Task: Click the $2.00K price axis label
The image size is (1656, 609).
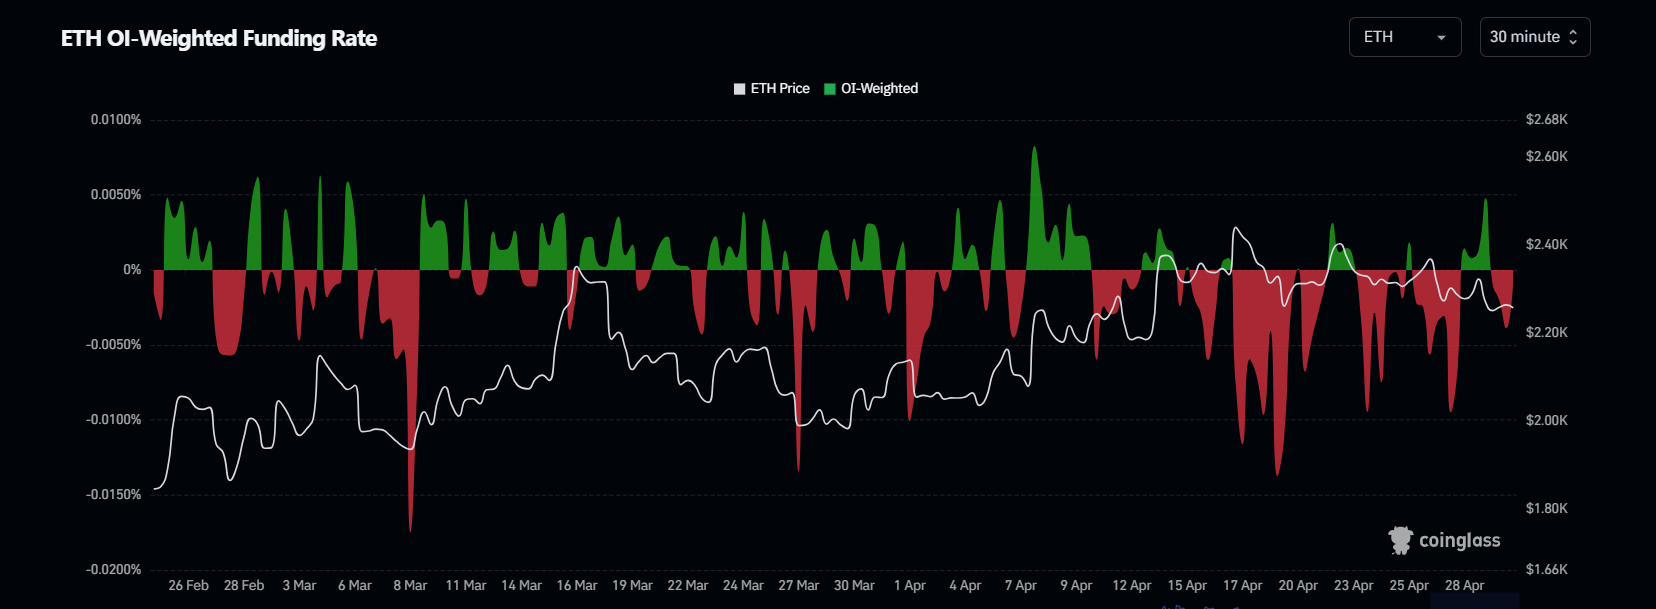Action: coord(1546,420)
